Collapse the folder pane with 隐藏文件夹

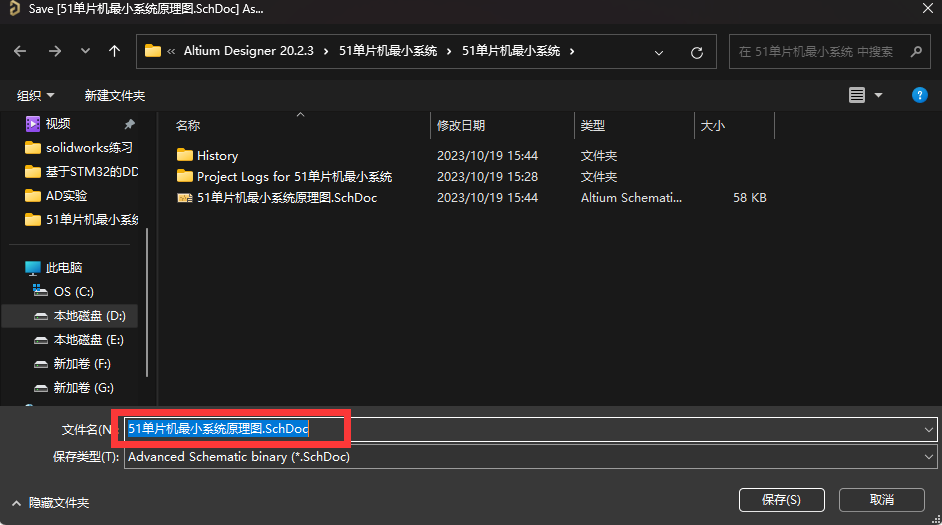click(50, 502)
